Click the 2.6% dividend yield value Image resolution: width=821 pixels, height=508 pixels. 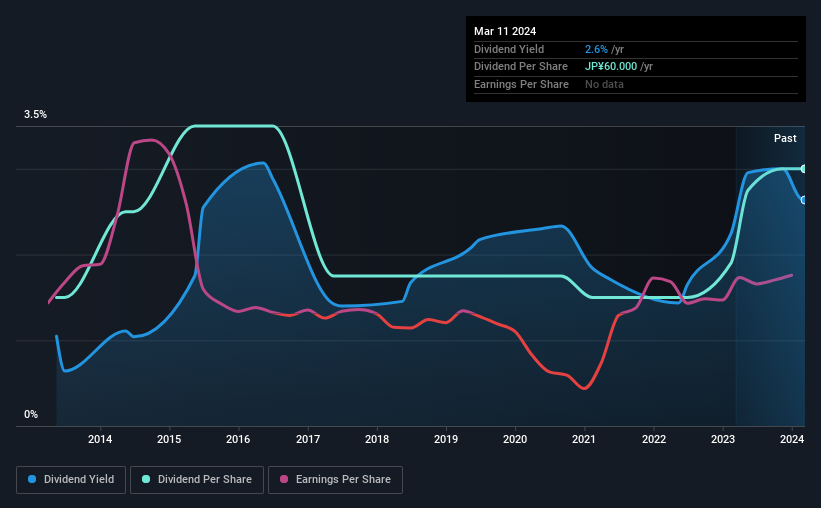pos(596,49)
